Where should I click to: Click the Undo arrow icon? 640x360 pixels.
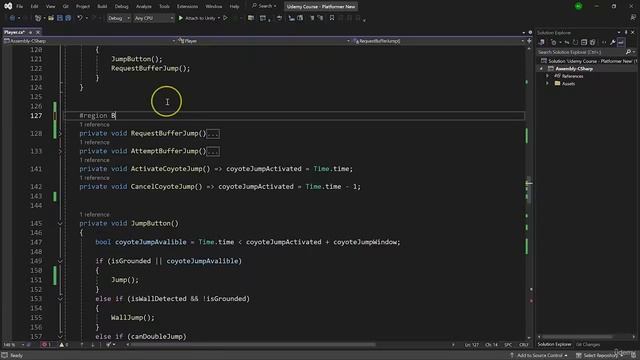click(x=80, y=18)
